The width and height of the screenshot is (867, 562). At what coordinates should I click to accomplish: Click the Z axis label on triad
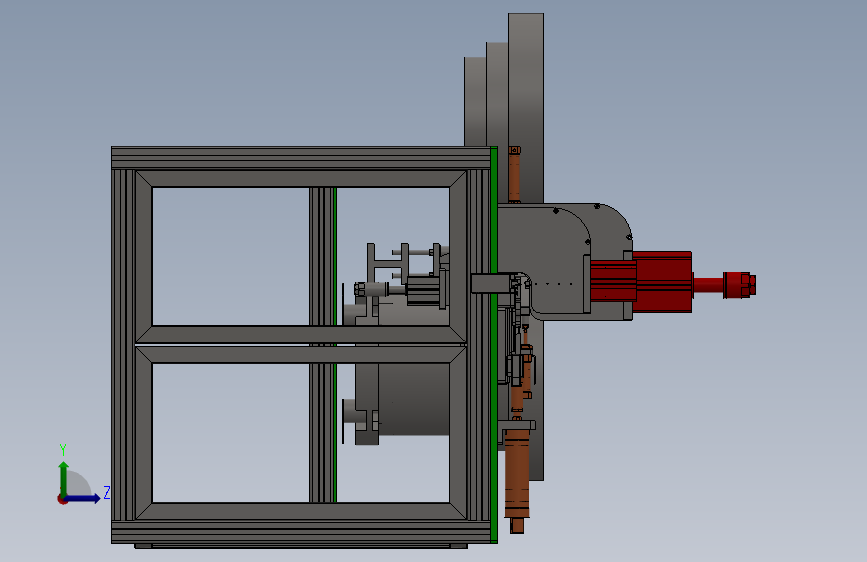107,492
